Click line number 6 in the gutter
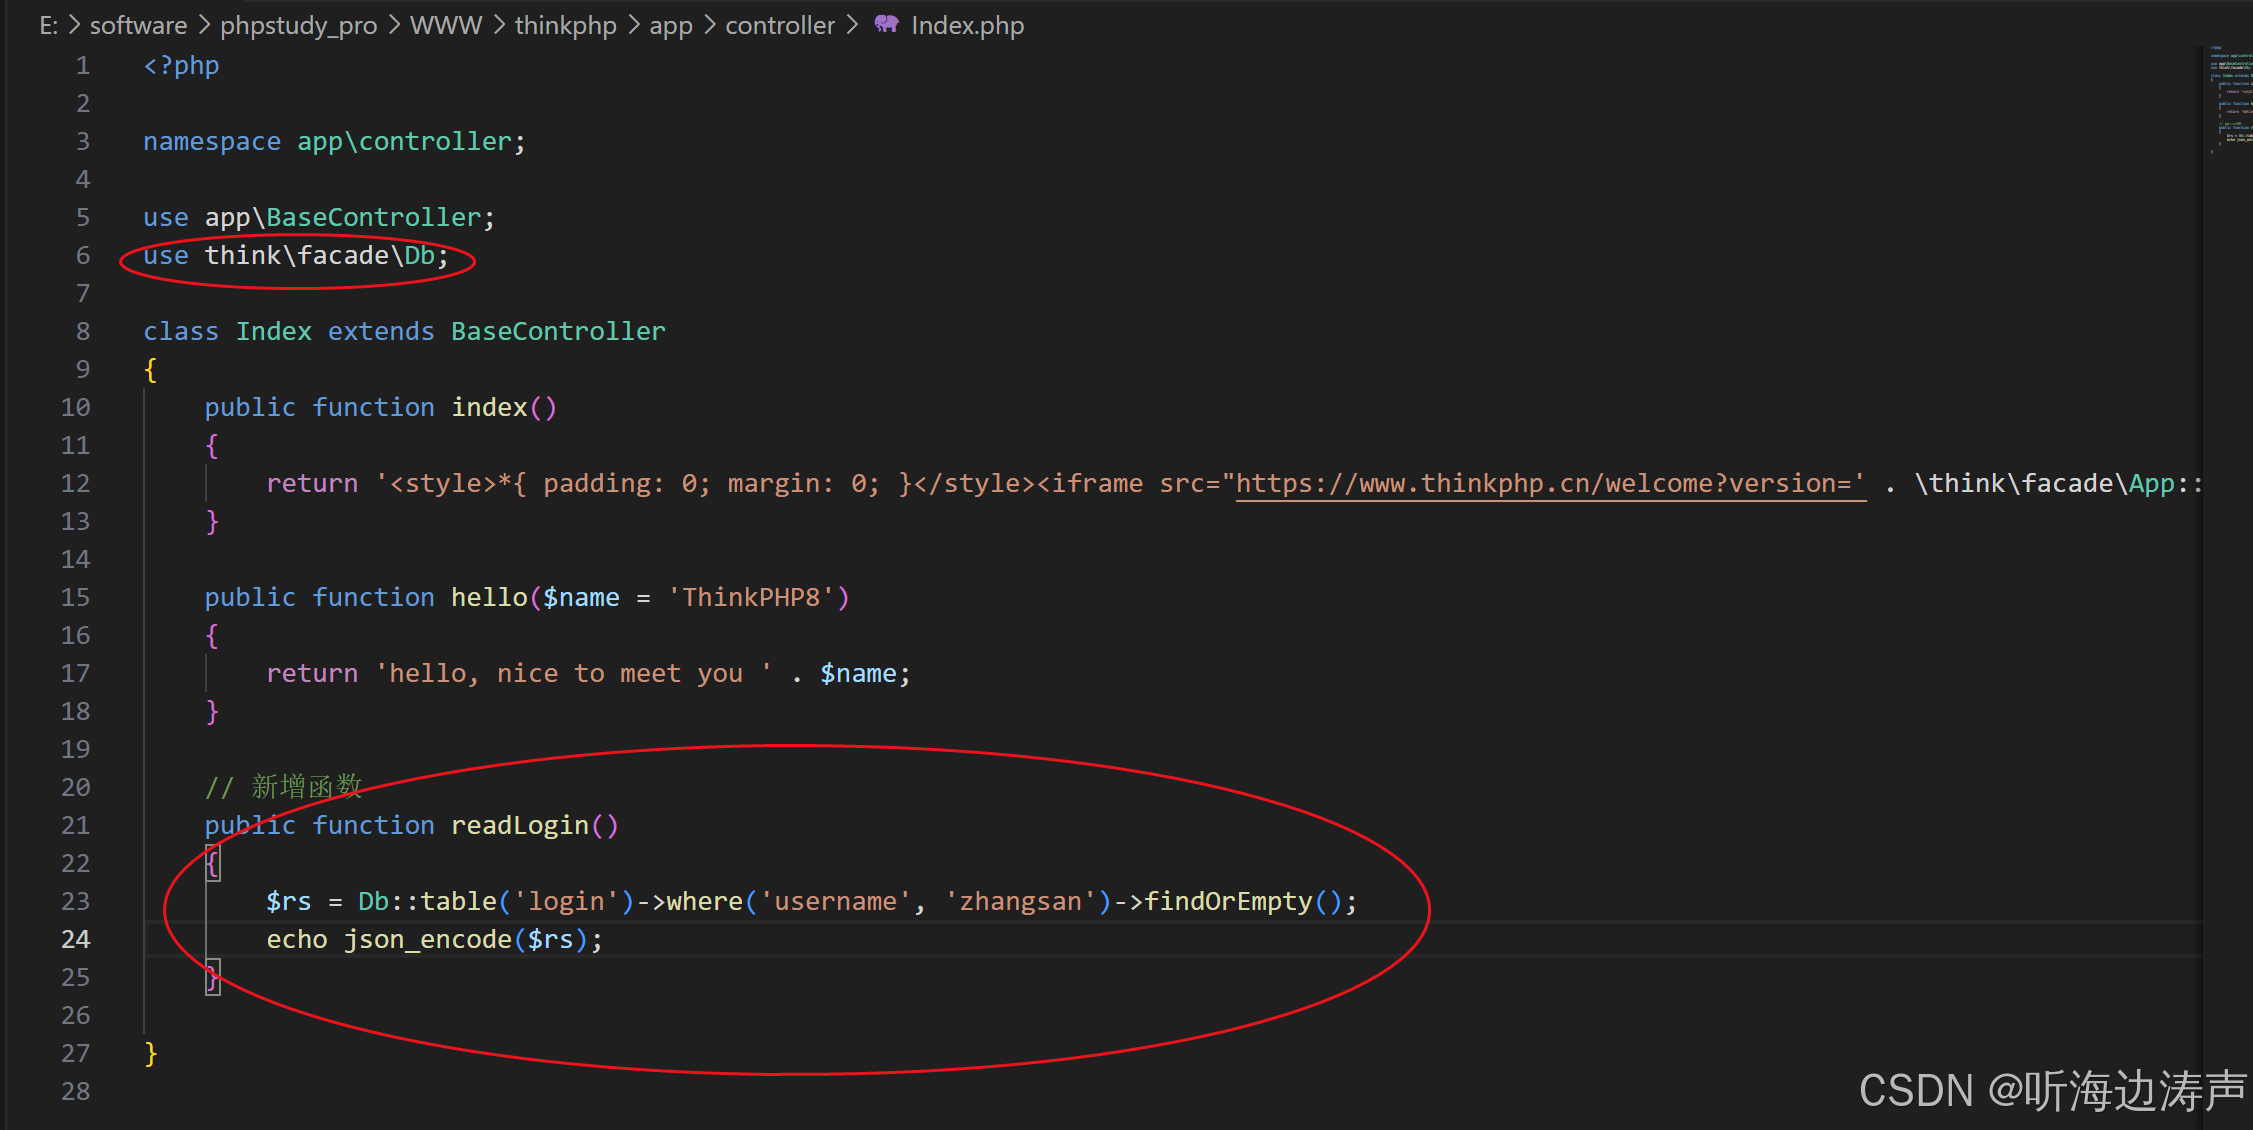This screenshot has height=1130, width=2253. tap(82, 255)
